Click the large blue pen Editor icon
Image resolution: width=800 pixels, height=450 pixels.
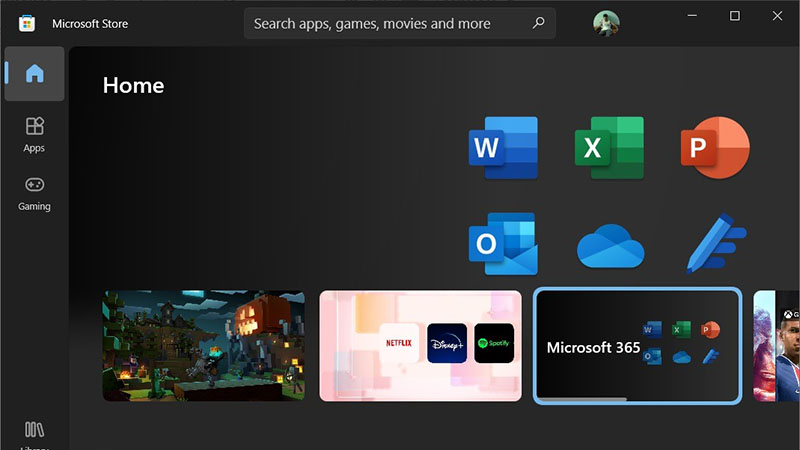click(x=716, y=244)
